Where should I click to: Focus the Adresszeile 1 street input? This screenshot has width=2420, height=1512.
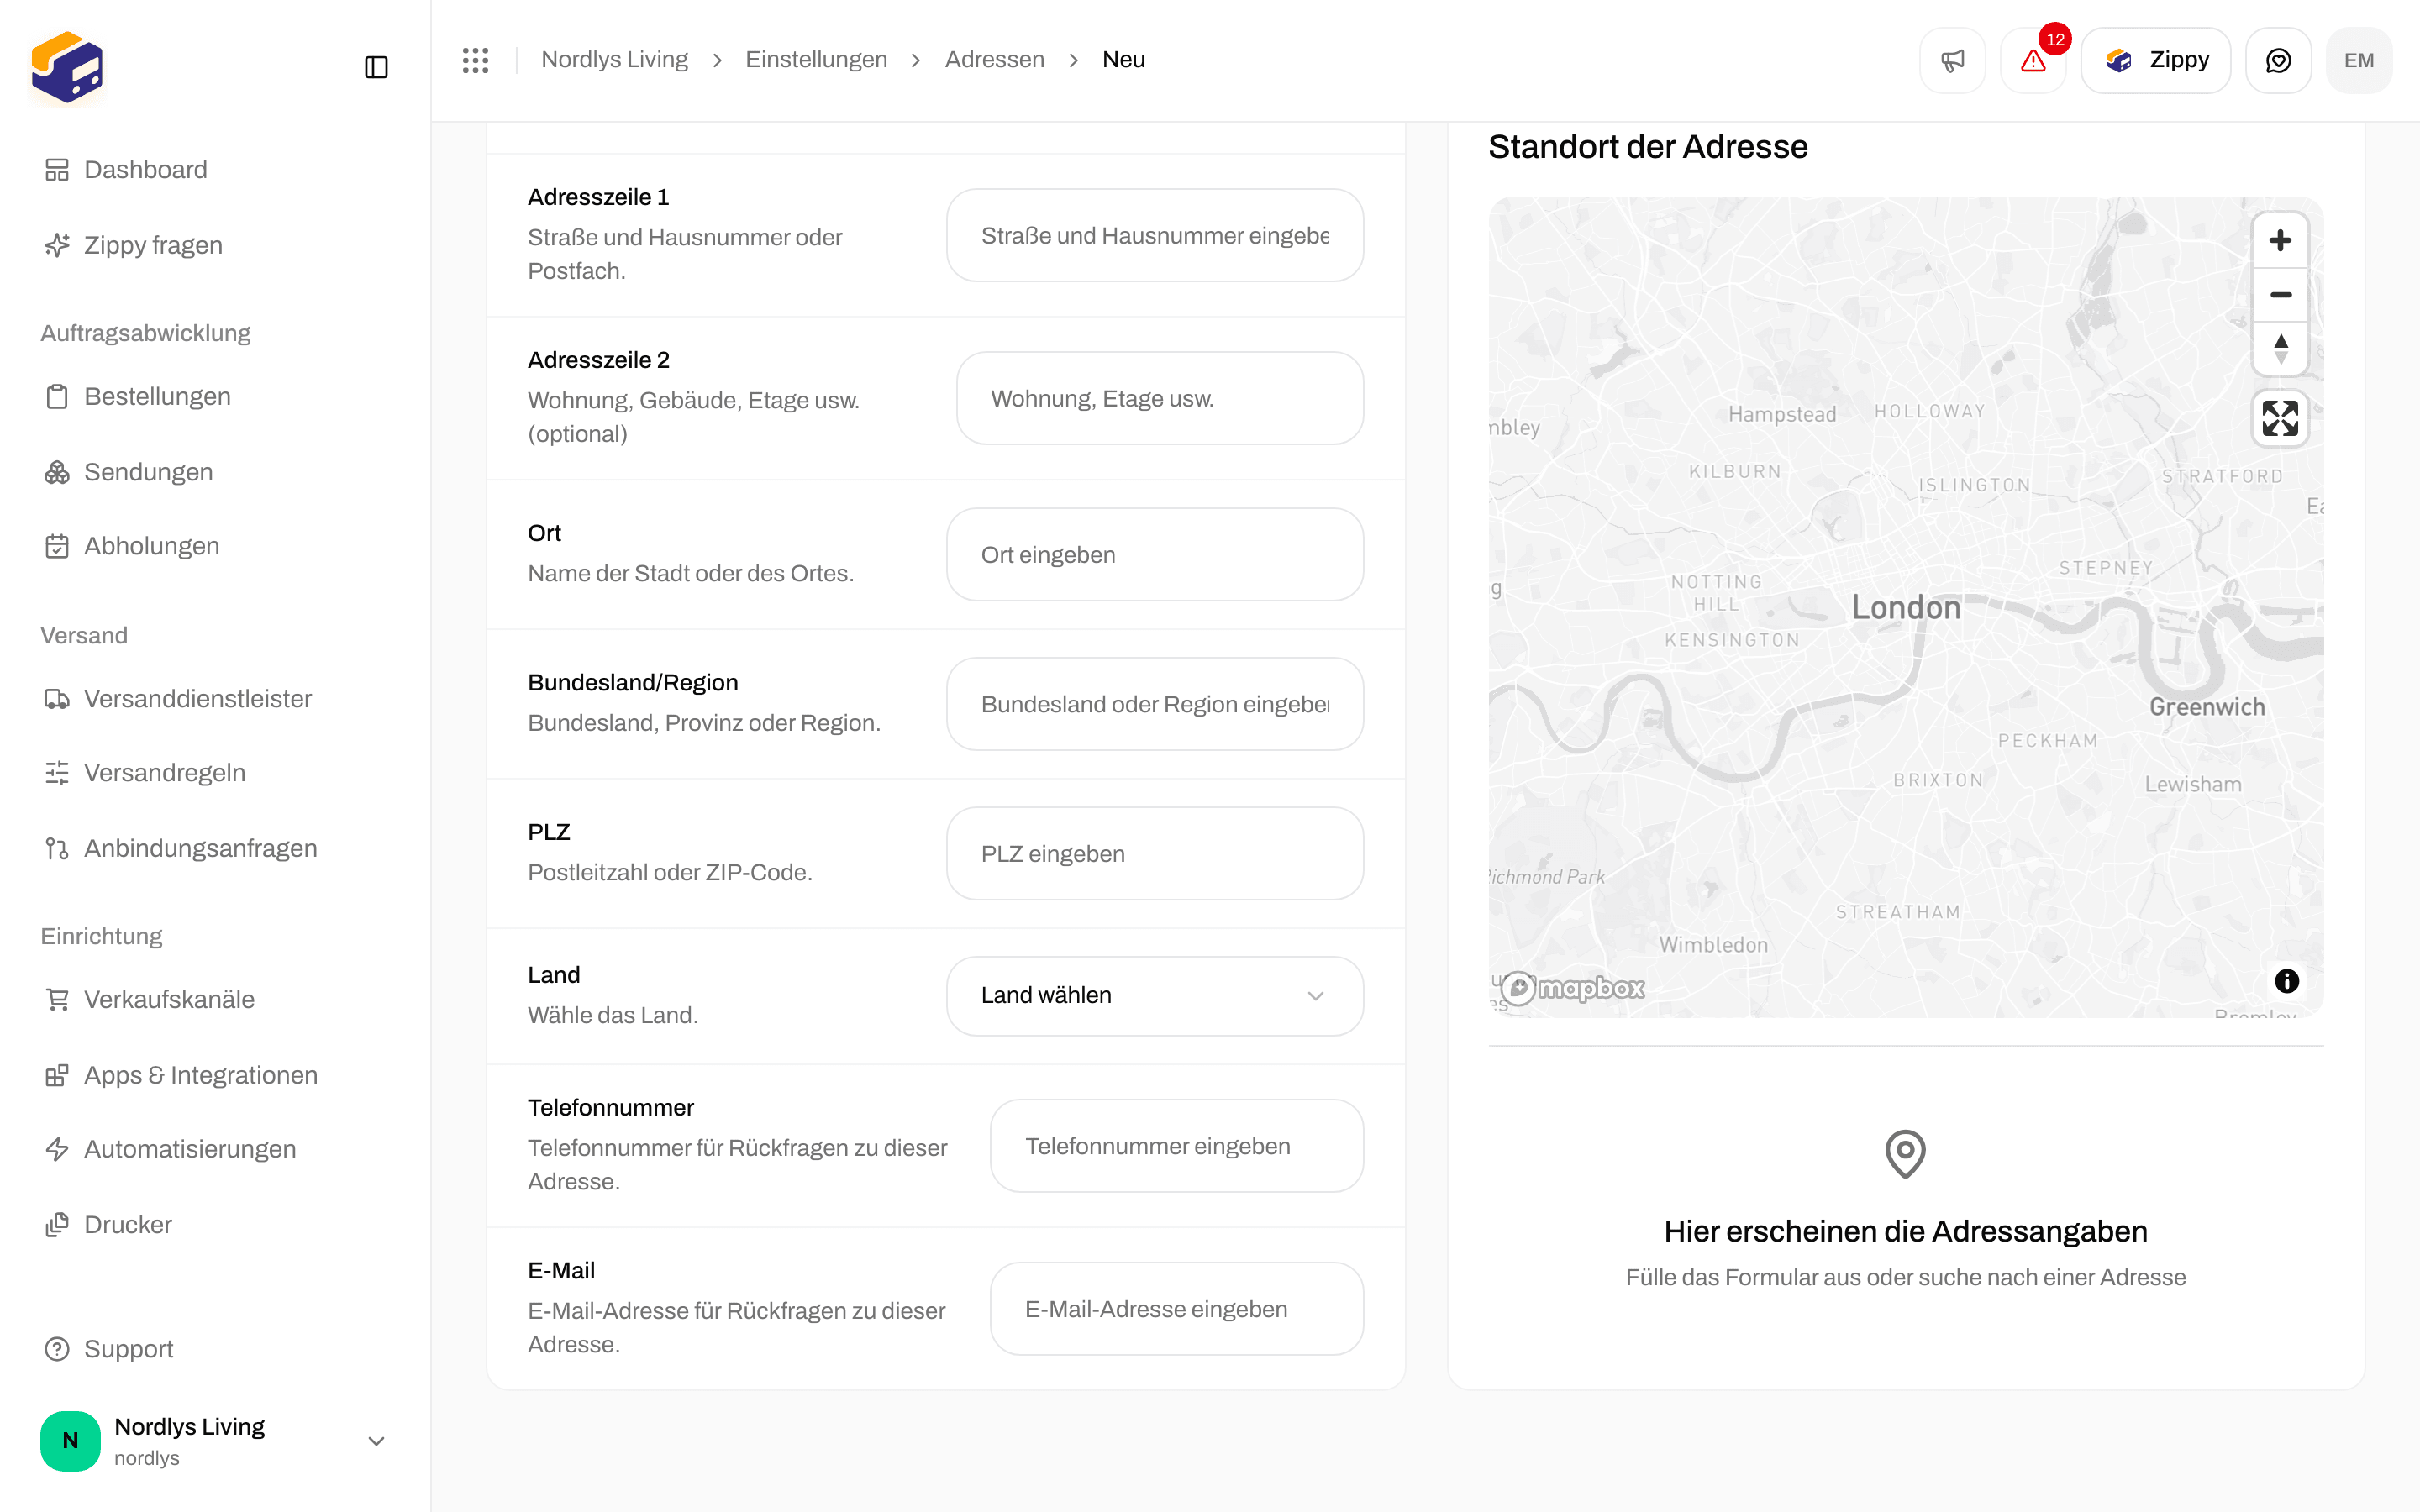1155,236
